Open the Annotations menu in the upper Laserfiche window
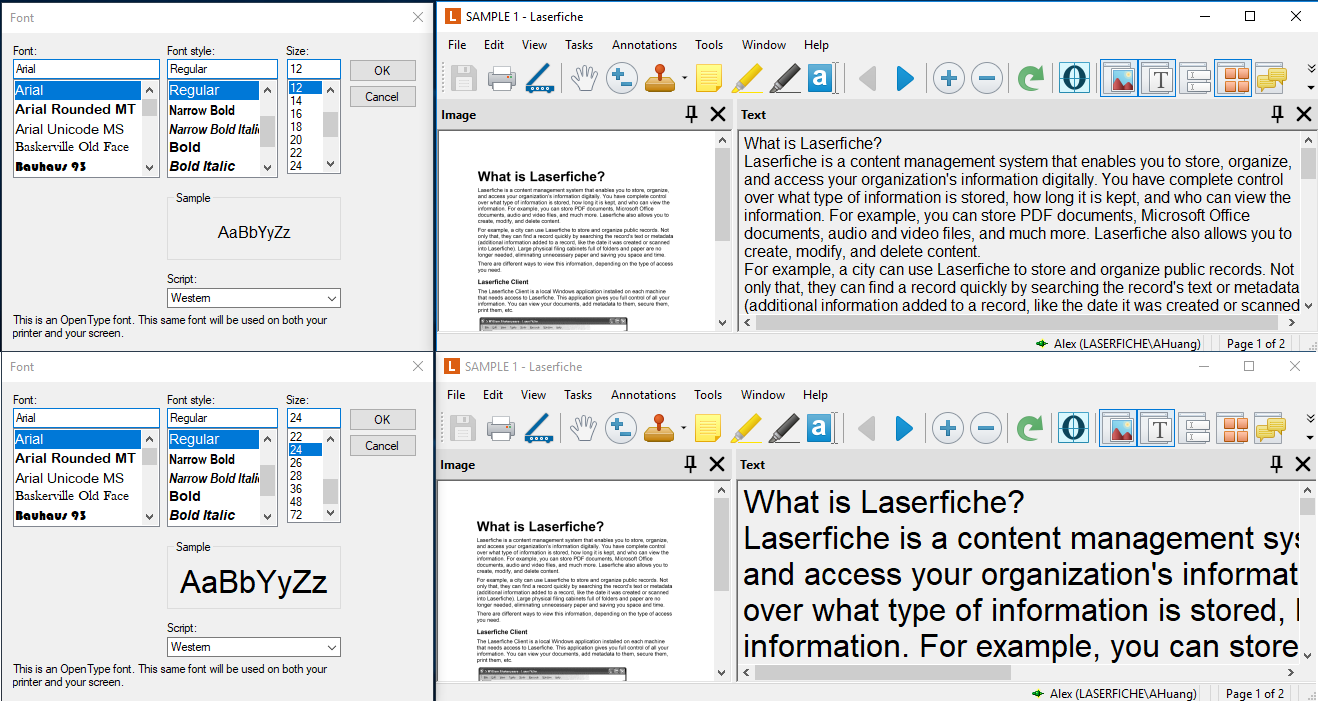Screen dimensions: 1318x701 pos(645,45)
